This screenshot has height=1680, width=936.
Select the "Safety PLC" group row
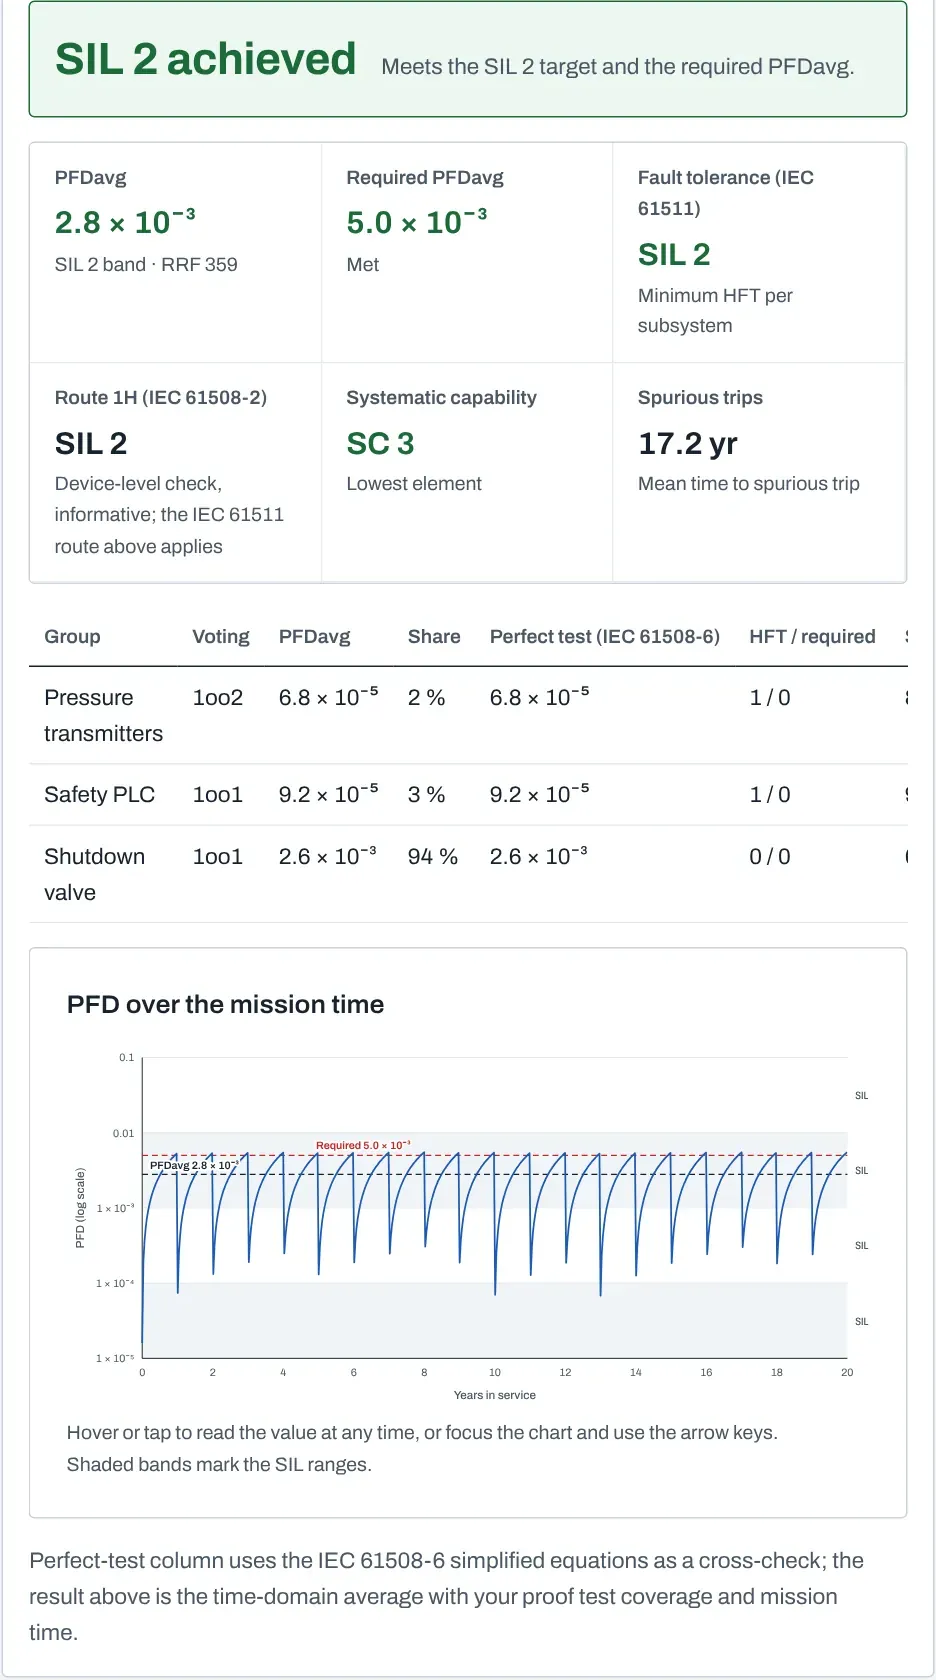point(468,795)
